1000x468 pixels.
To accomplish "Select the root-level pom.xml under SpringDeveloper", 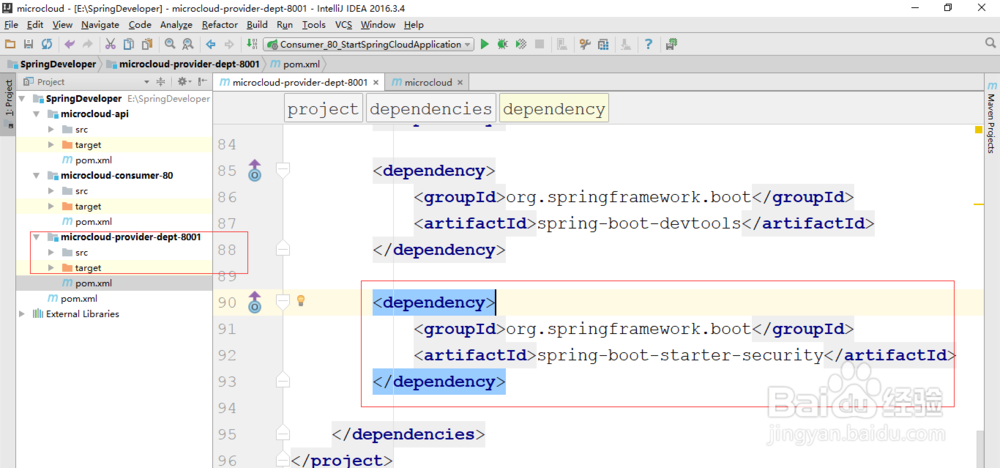I will click(72, 298).
